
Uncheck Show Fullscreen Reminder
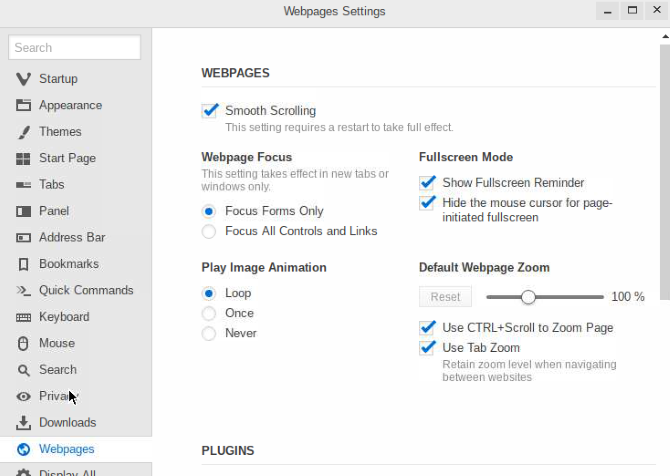(x=427, y=182)
